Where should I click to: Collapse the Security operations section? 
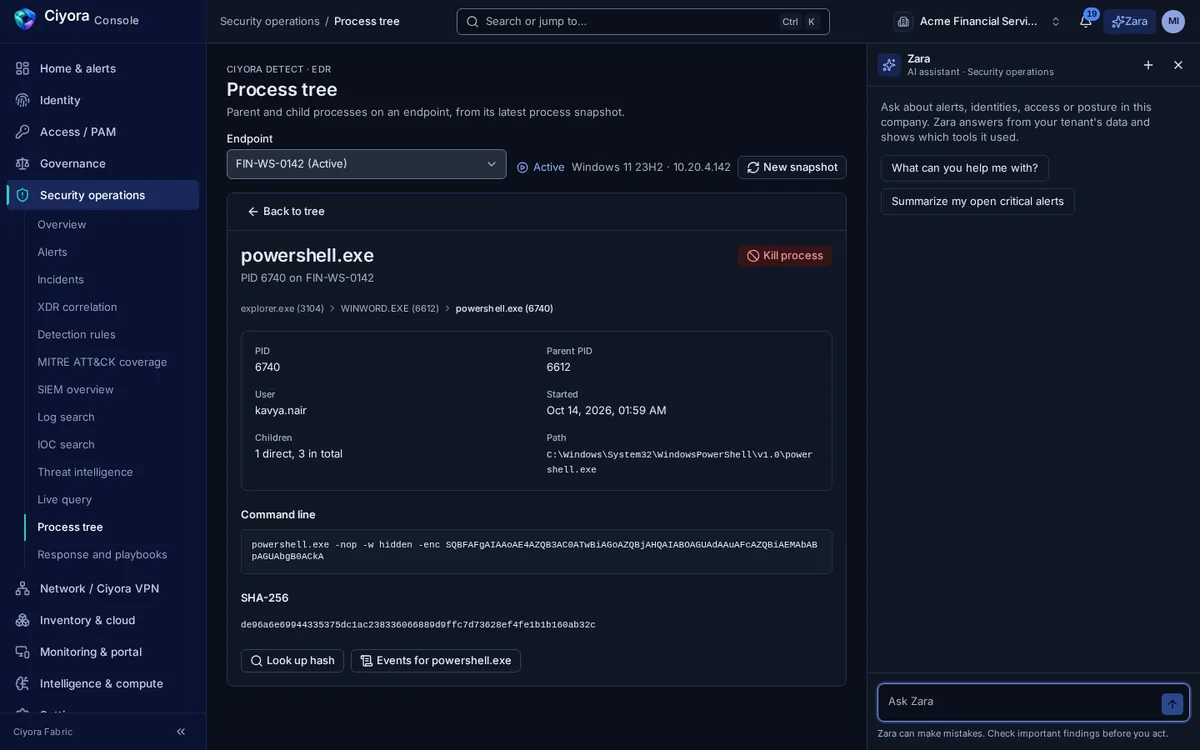click(103, 195)
